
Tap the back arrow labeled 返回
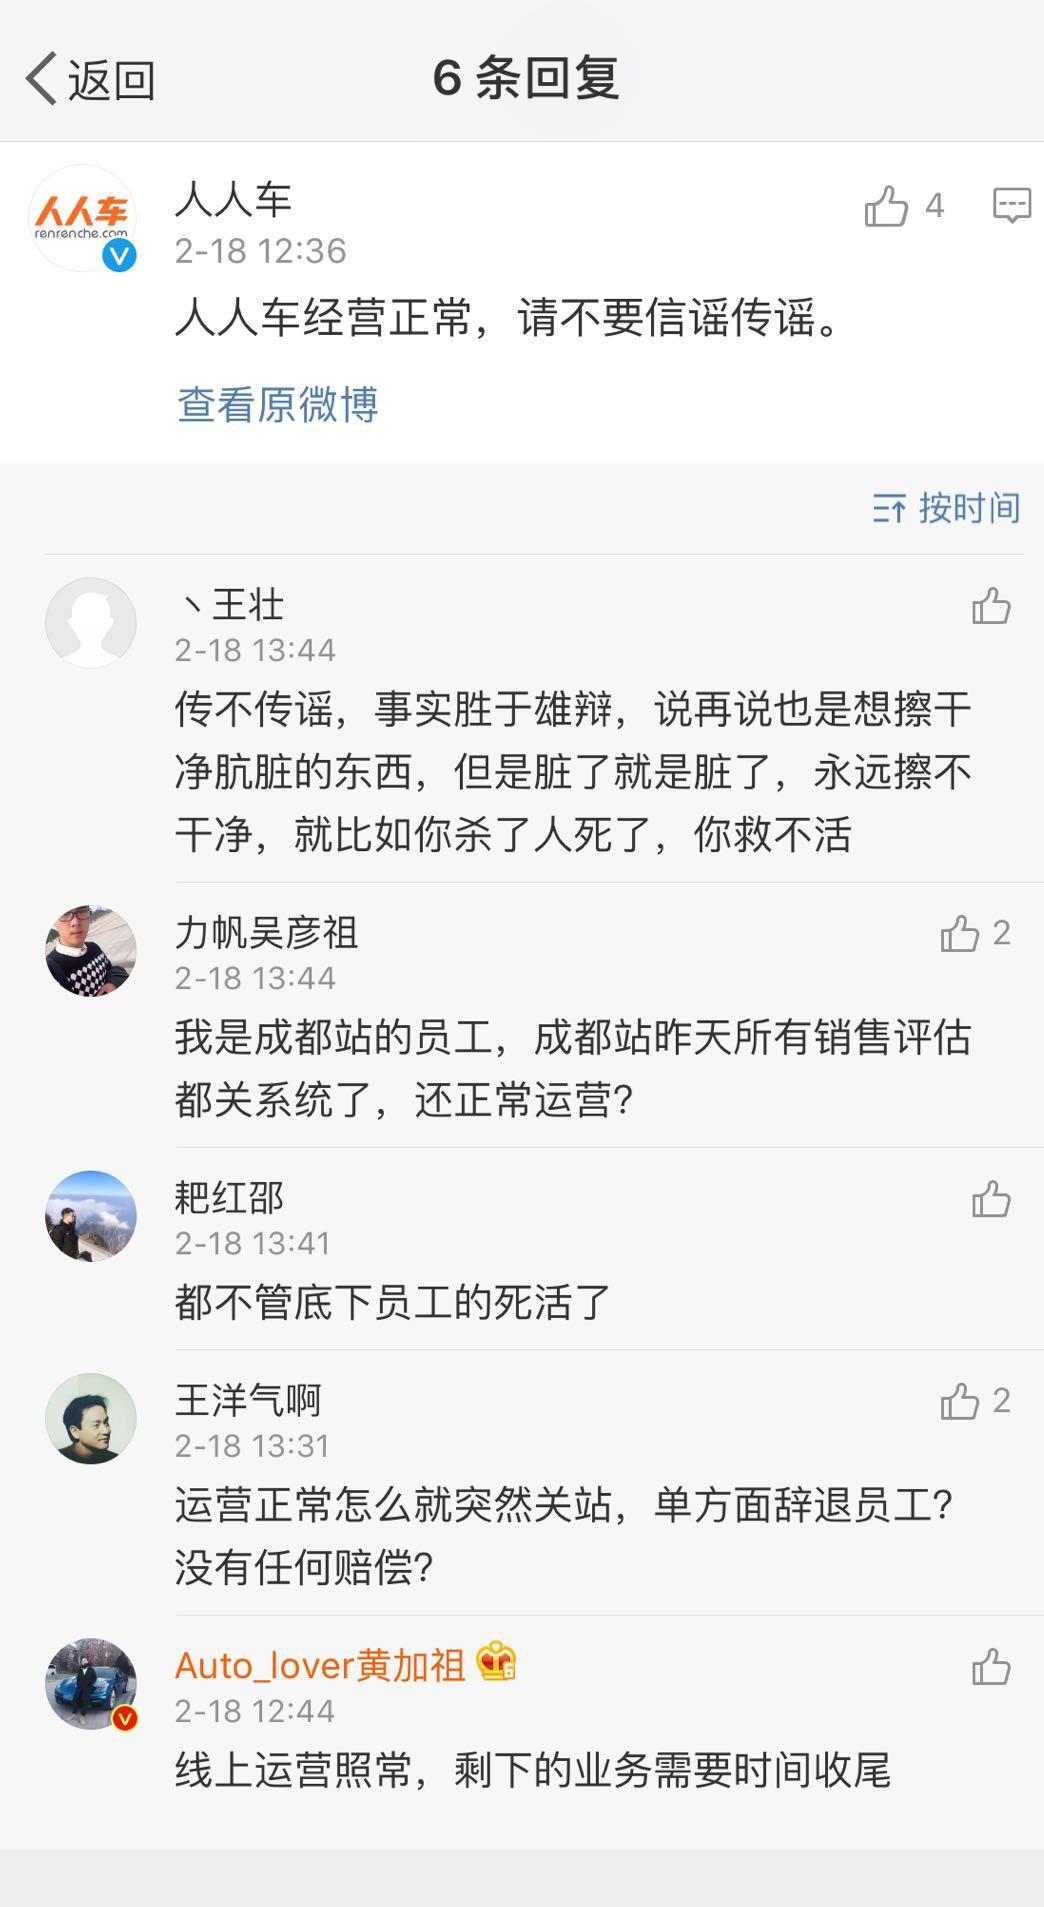(x=90, y=79)
